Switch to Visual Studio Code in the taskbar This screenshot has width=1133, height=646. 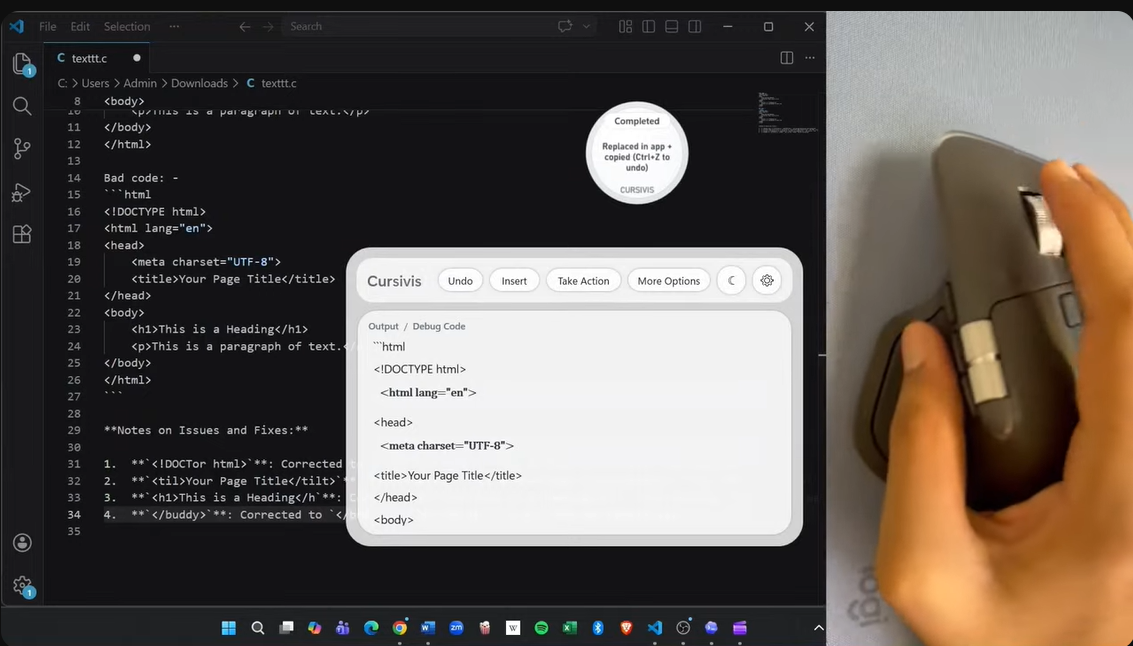655,628
